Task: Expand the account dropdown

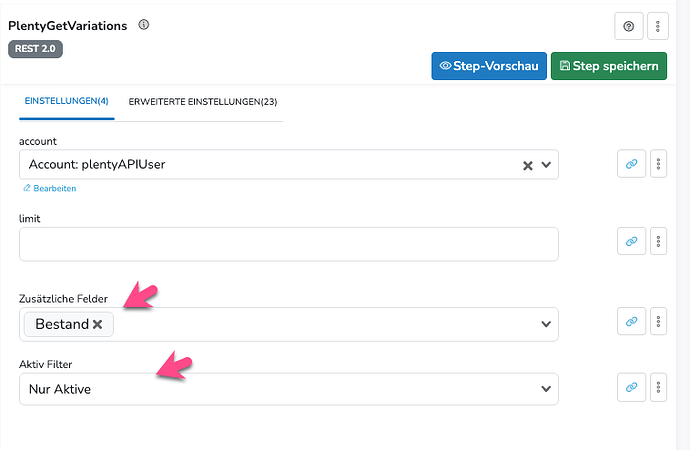Action: 546,165
